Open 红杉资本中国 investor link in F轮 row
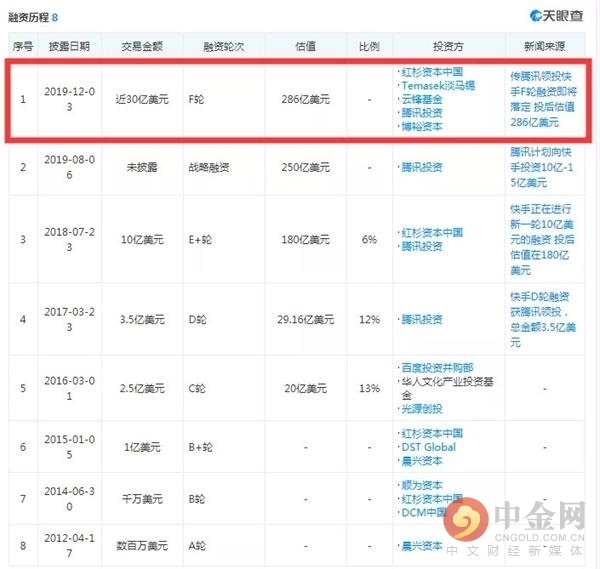Screen dimensions: 600x569 (432, 72)
